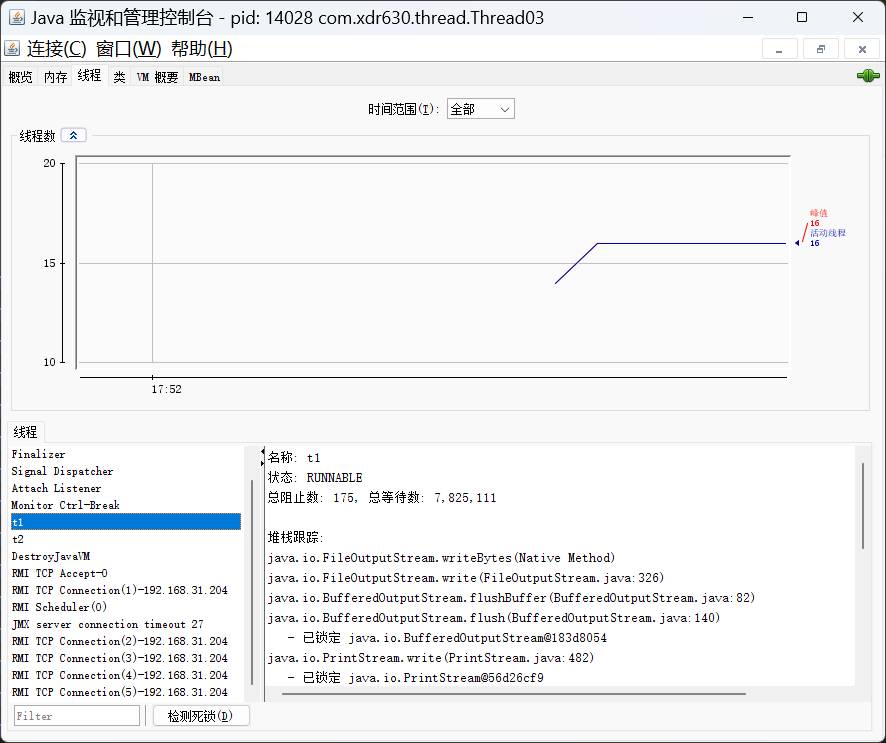Minimize the inner connection window
Screen dimensions: 886x743
(x=779, y=49)
